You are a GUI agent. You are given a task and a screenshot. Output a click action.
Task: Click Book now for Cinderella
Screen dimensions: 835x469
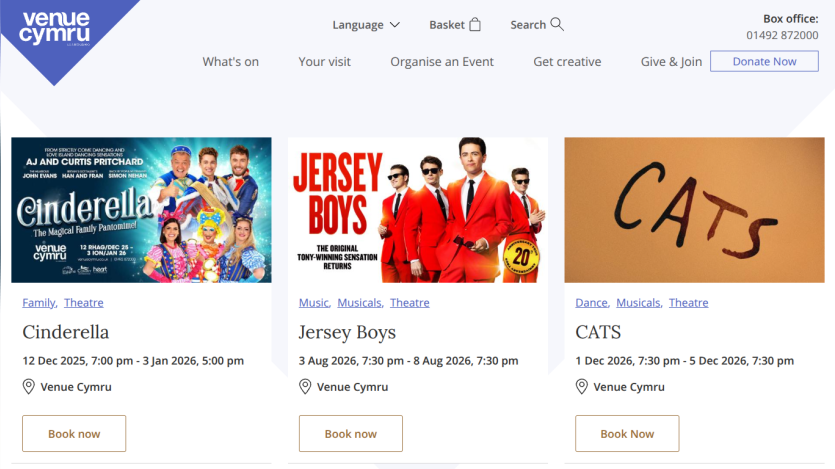point(74,434)
